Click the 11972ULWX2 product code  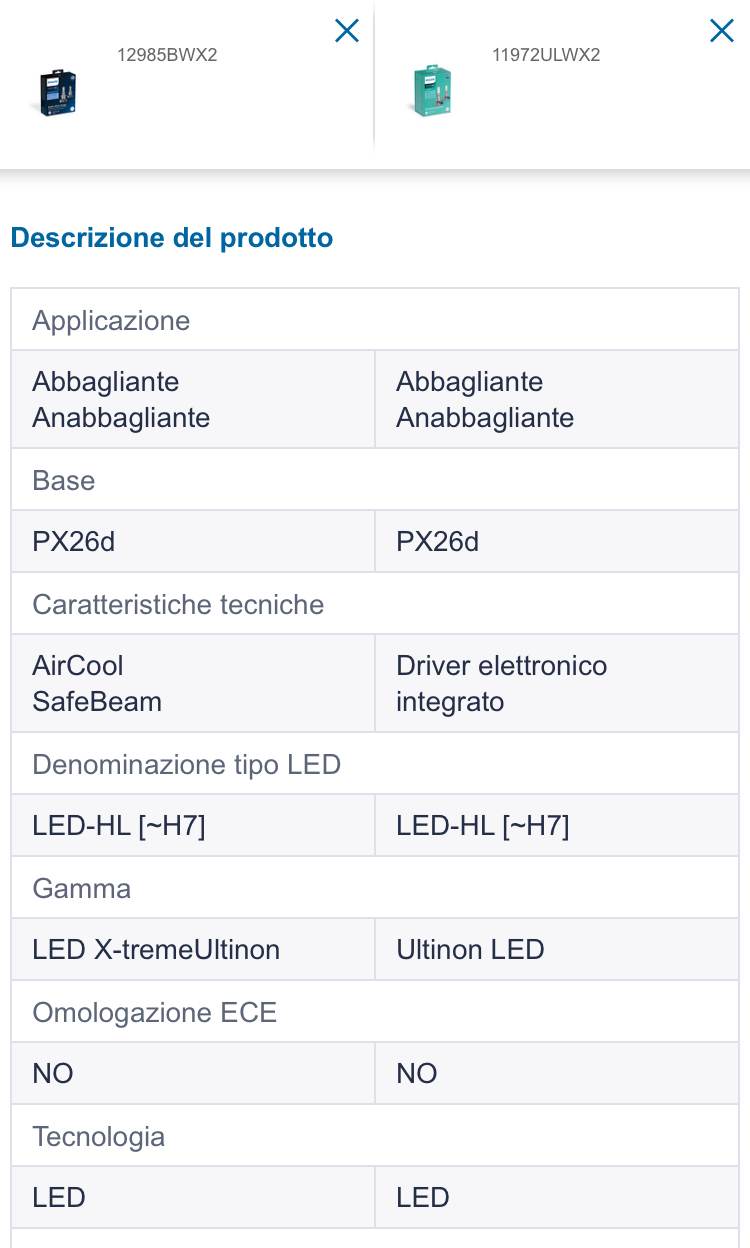click(546, 55)
